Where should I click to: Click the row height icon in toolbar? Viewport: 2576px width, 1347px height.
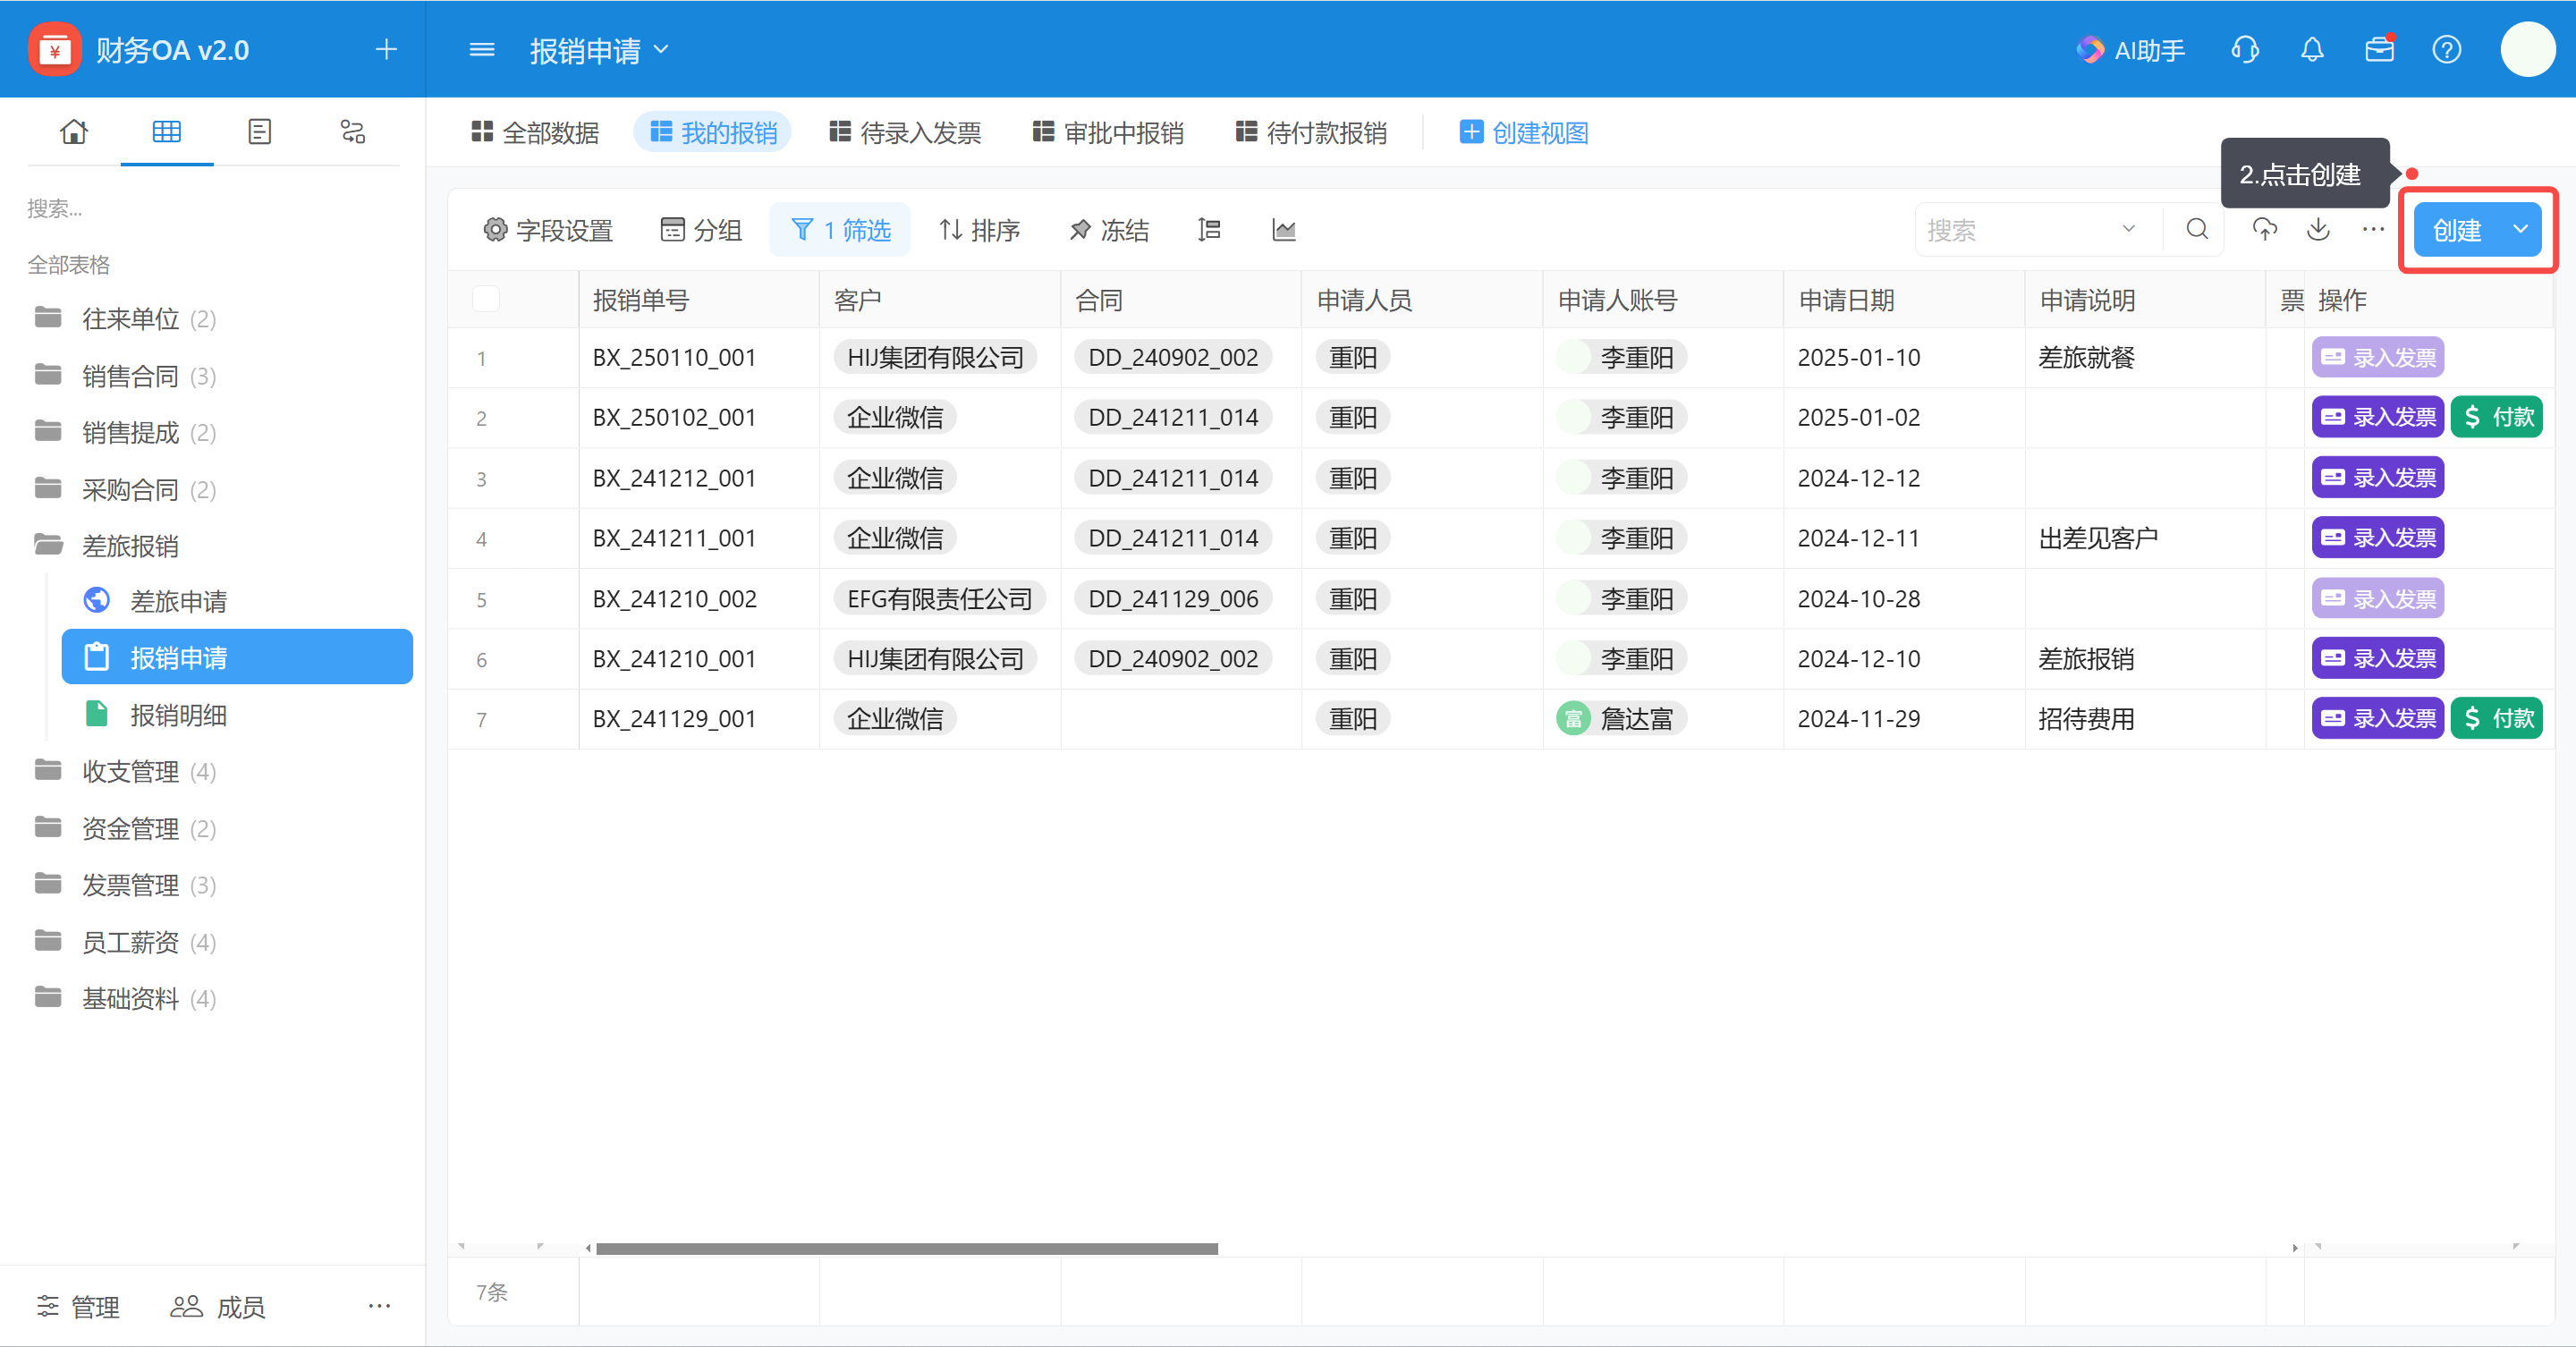[x=1209, y=230]
